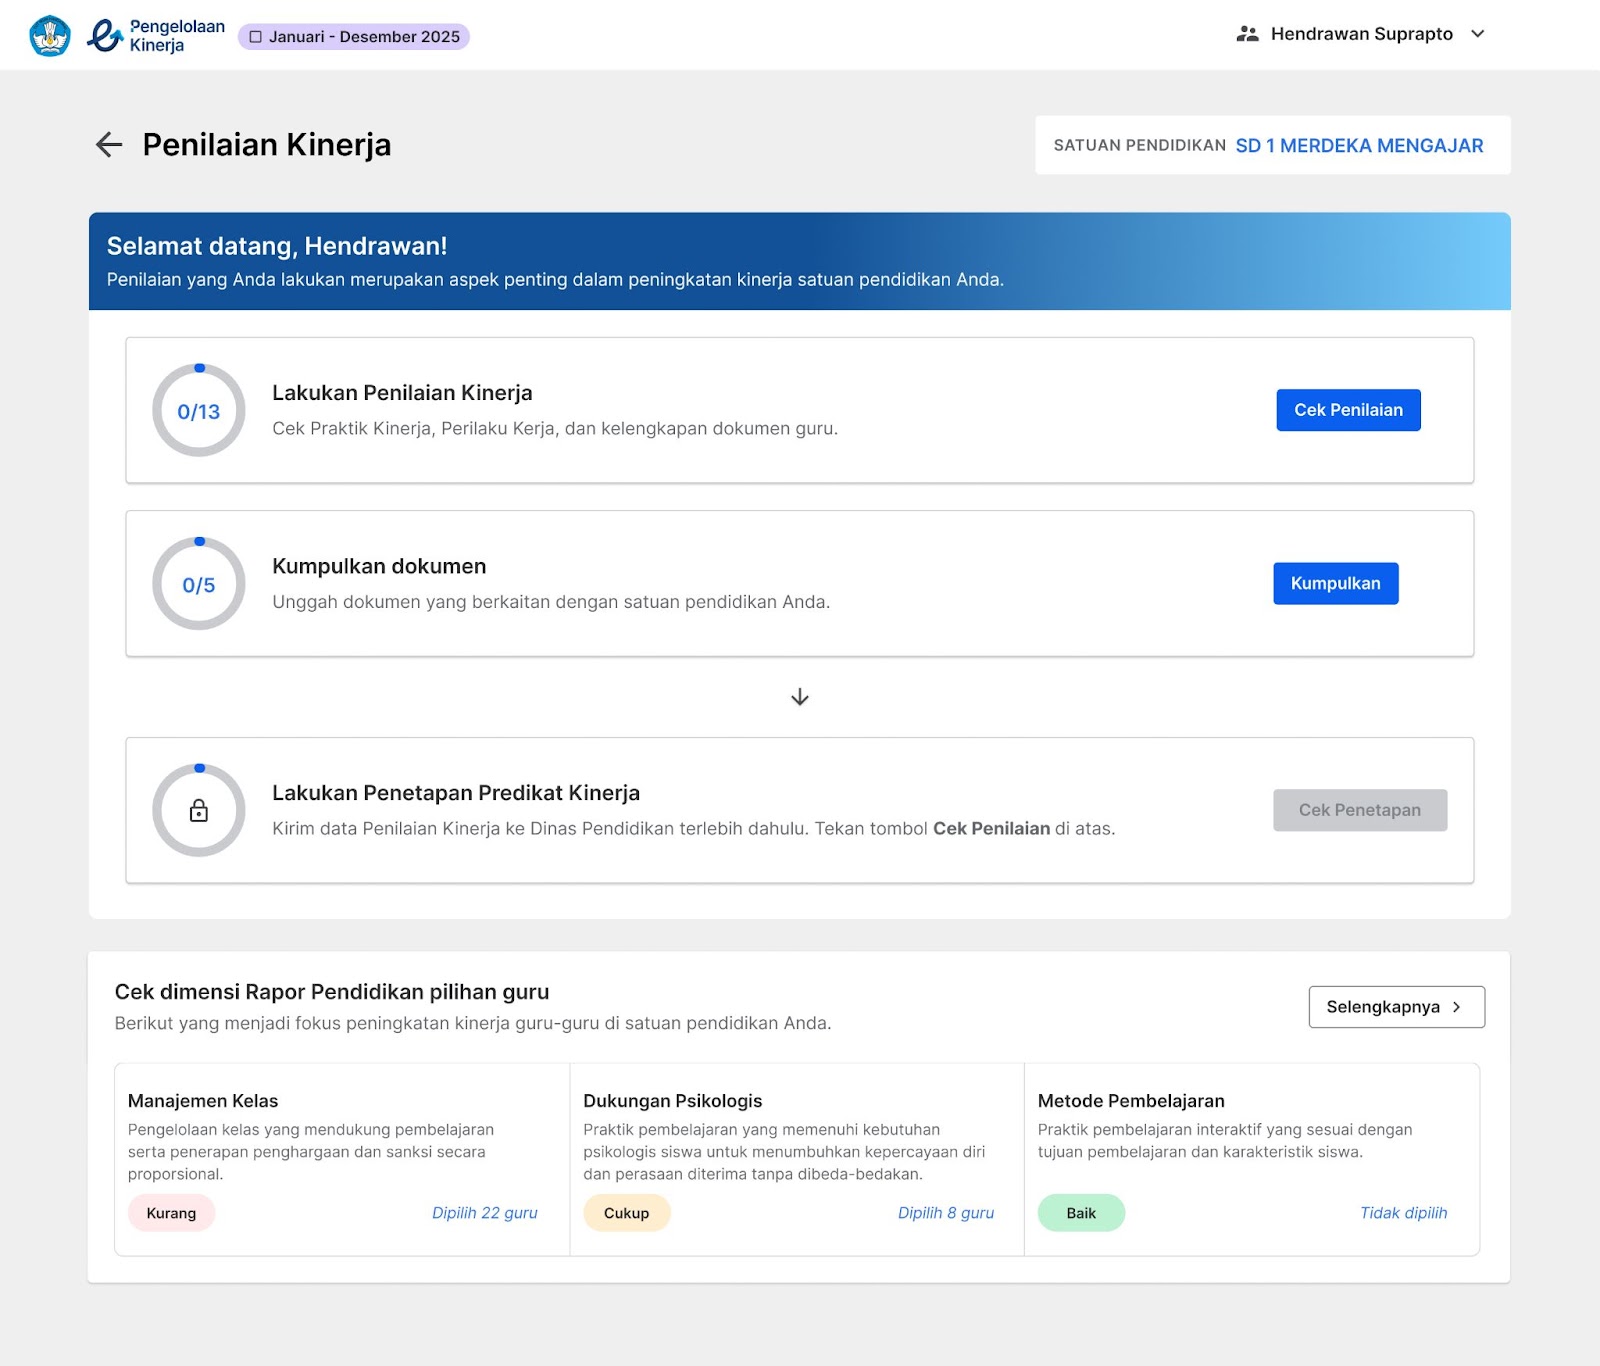Click the Kumpulkan dokumen heading
Image resolution: width=1600 pixels, height=1366 pixels.
tap(379, 567)
